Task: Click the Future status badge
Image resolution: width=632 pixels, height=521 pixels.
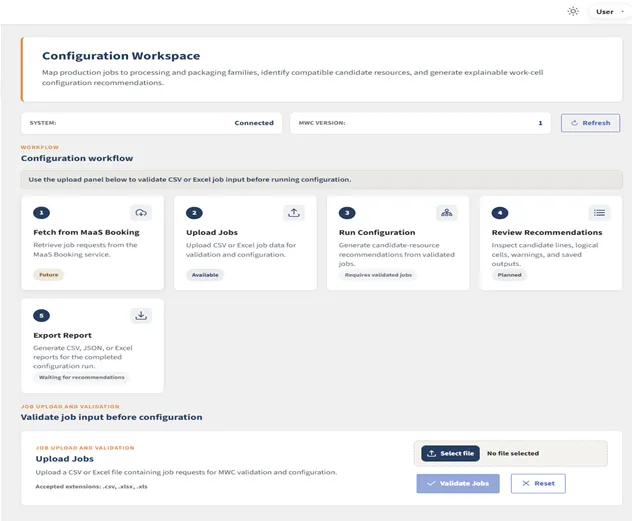Action: click(x=49, y=275)
